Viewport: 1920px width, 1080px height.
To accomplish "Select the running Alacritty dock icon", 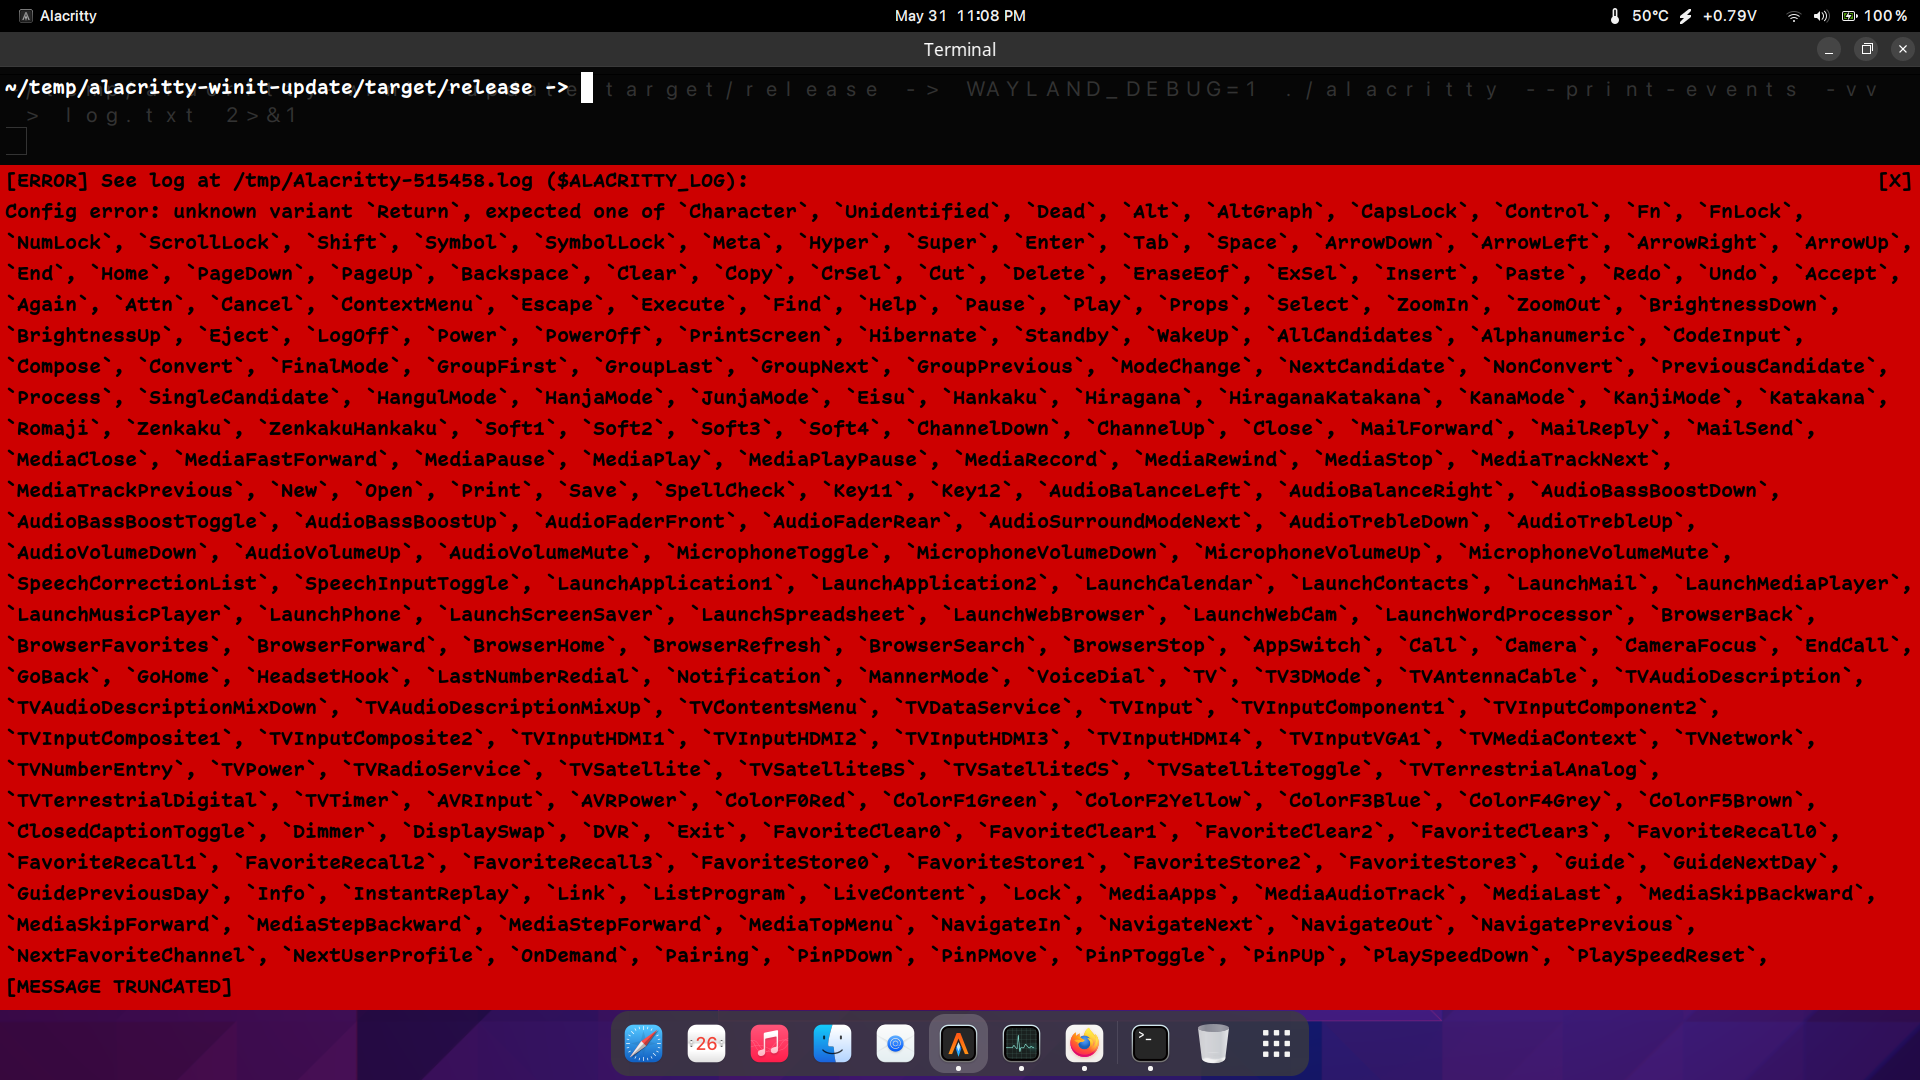I will click(x=959, y=1043).
